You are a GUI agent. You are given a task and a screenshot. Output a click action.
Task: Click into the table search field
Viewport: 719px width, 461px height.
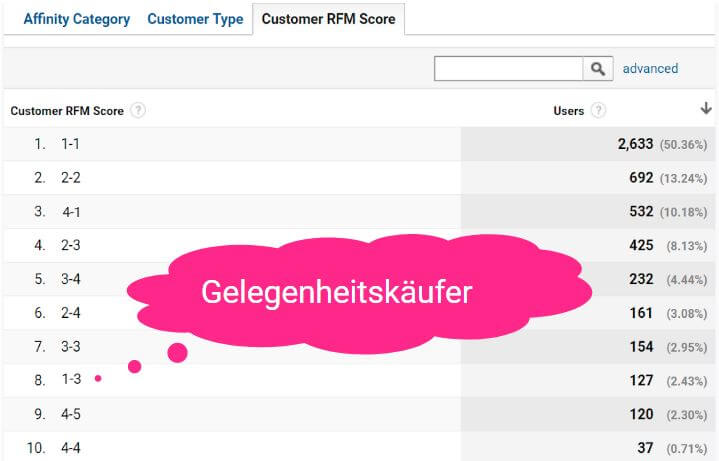[x=508, y=69]
